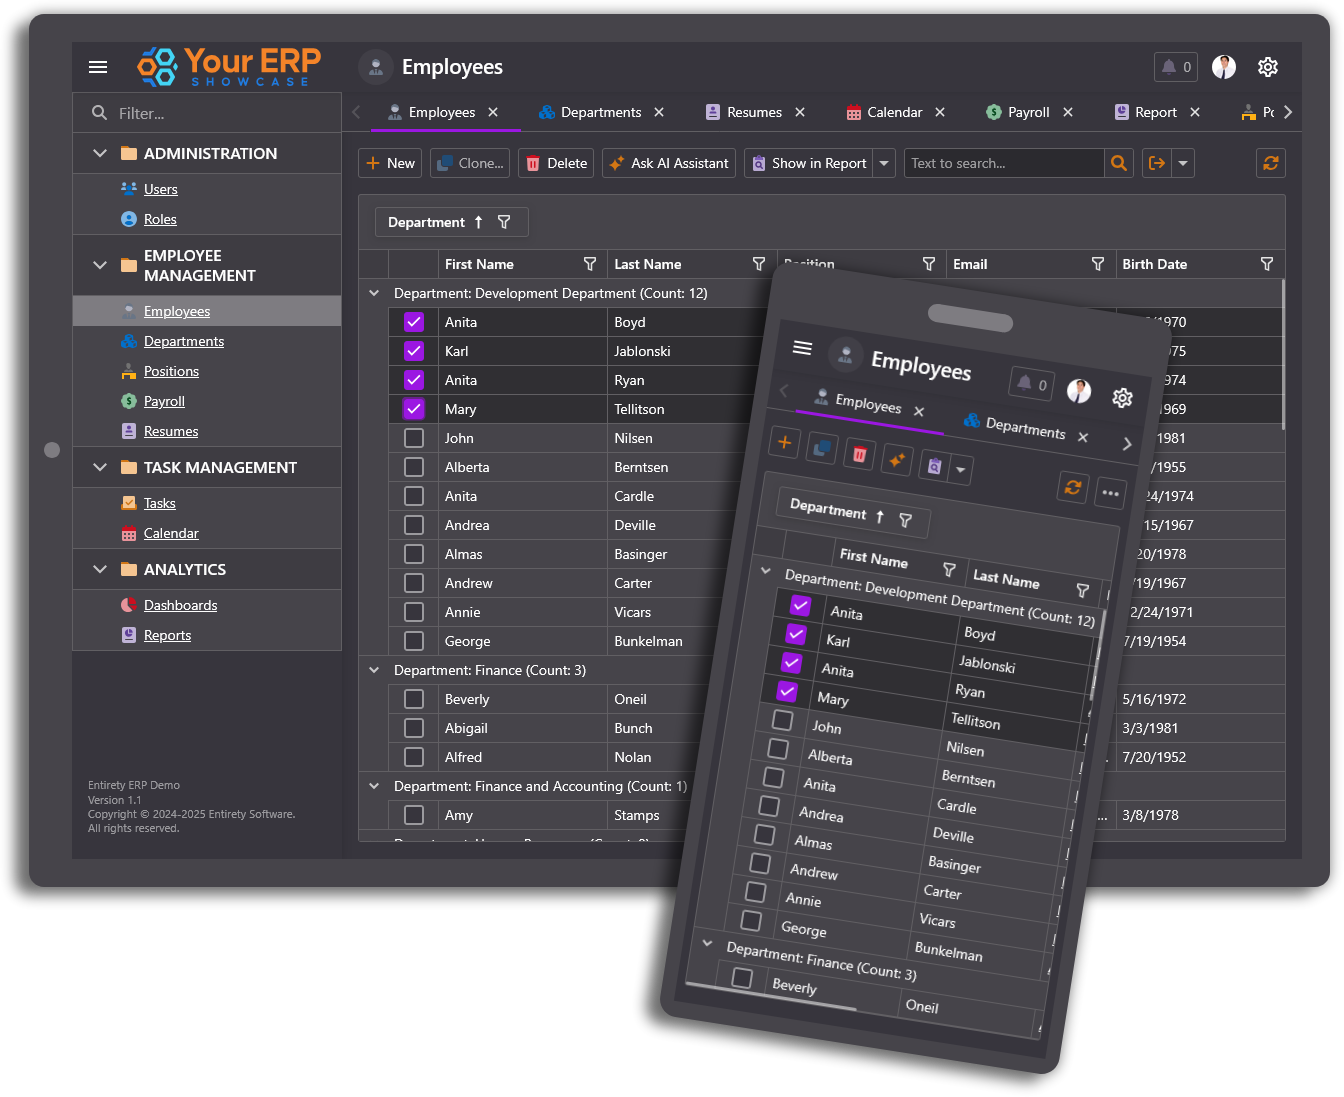Open settings gear in desktop header
The height and width of the screenshot is (1097, 1344).
(1268, 67)
